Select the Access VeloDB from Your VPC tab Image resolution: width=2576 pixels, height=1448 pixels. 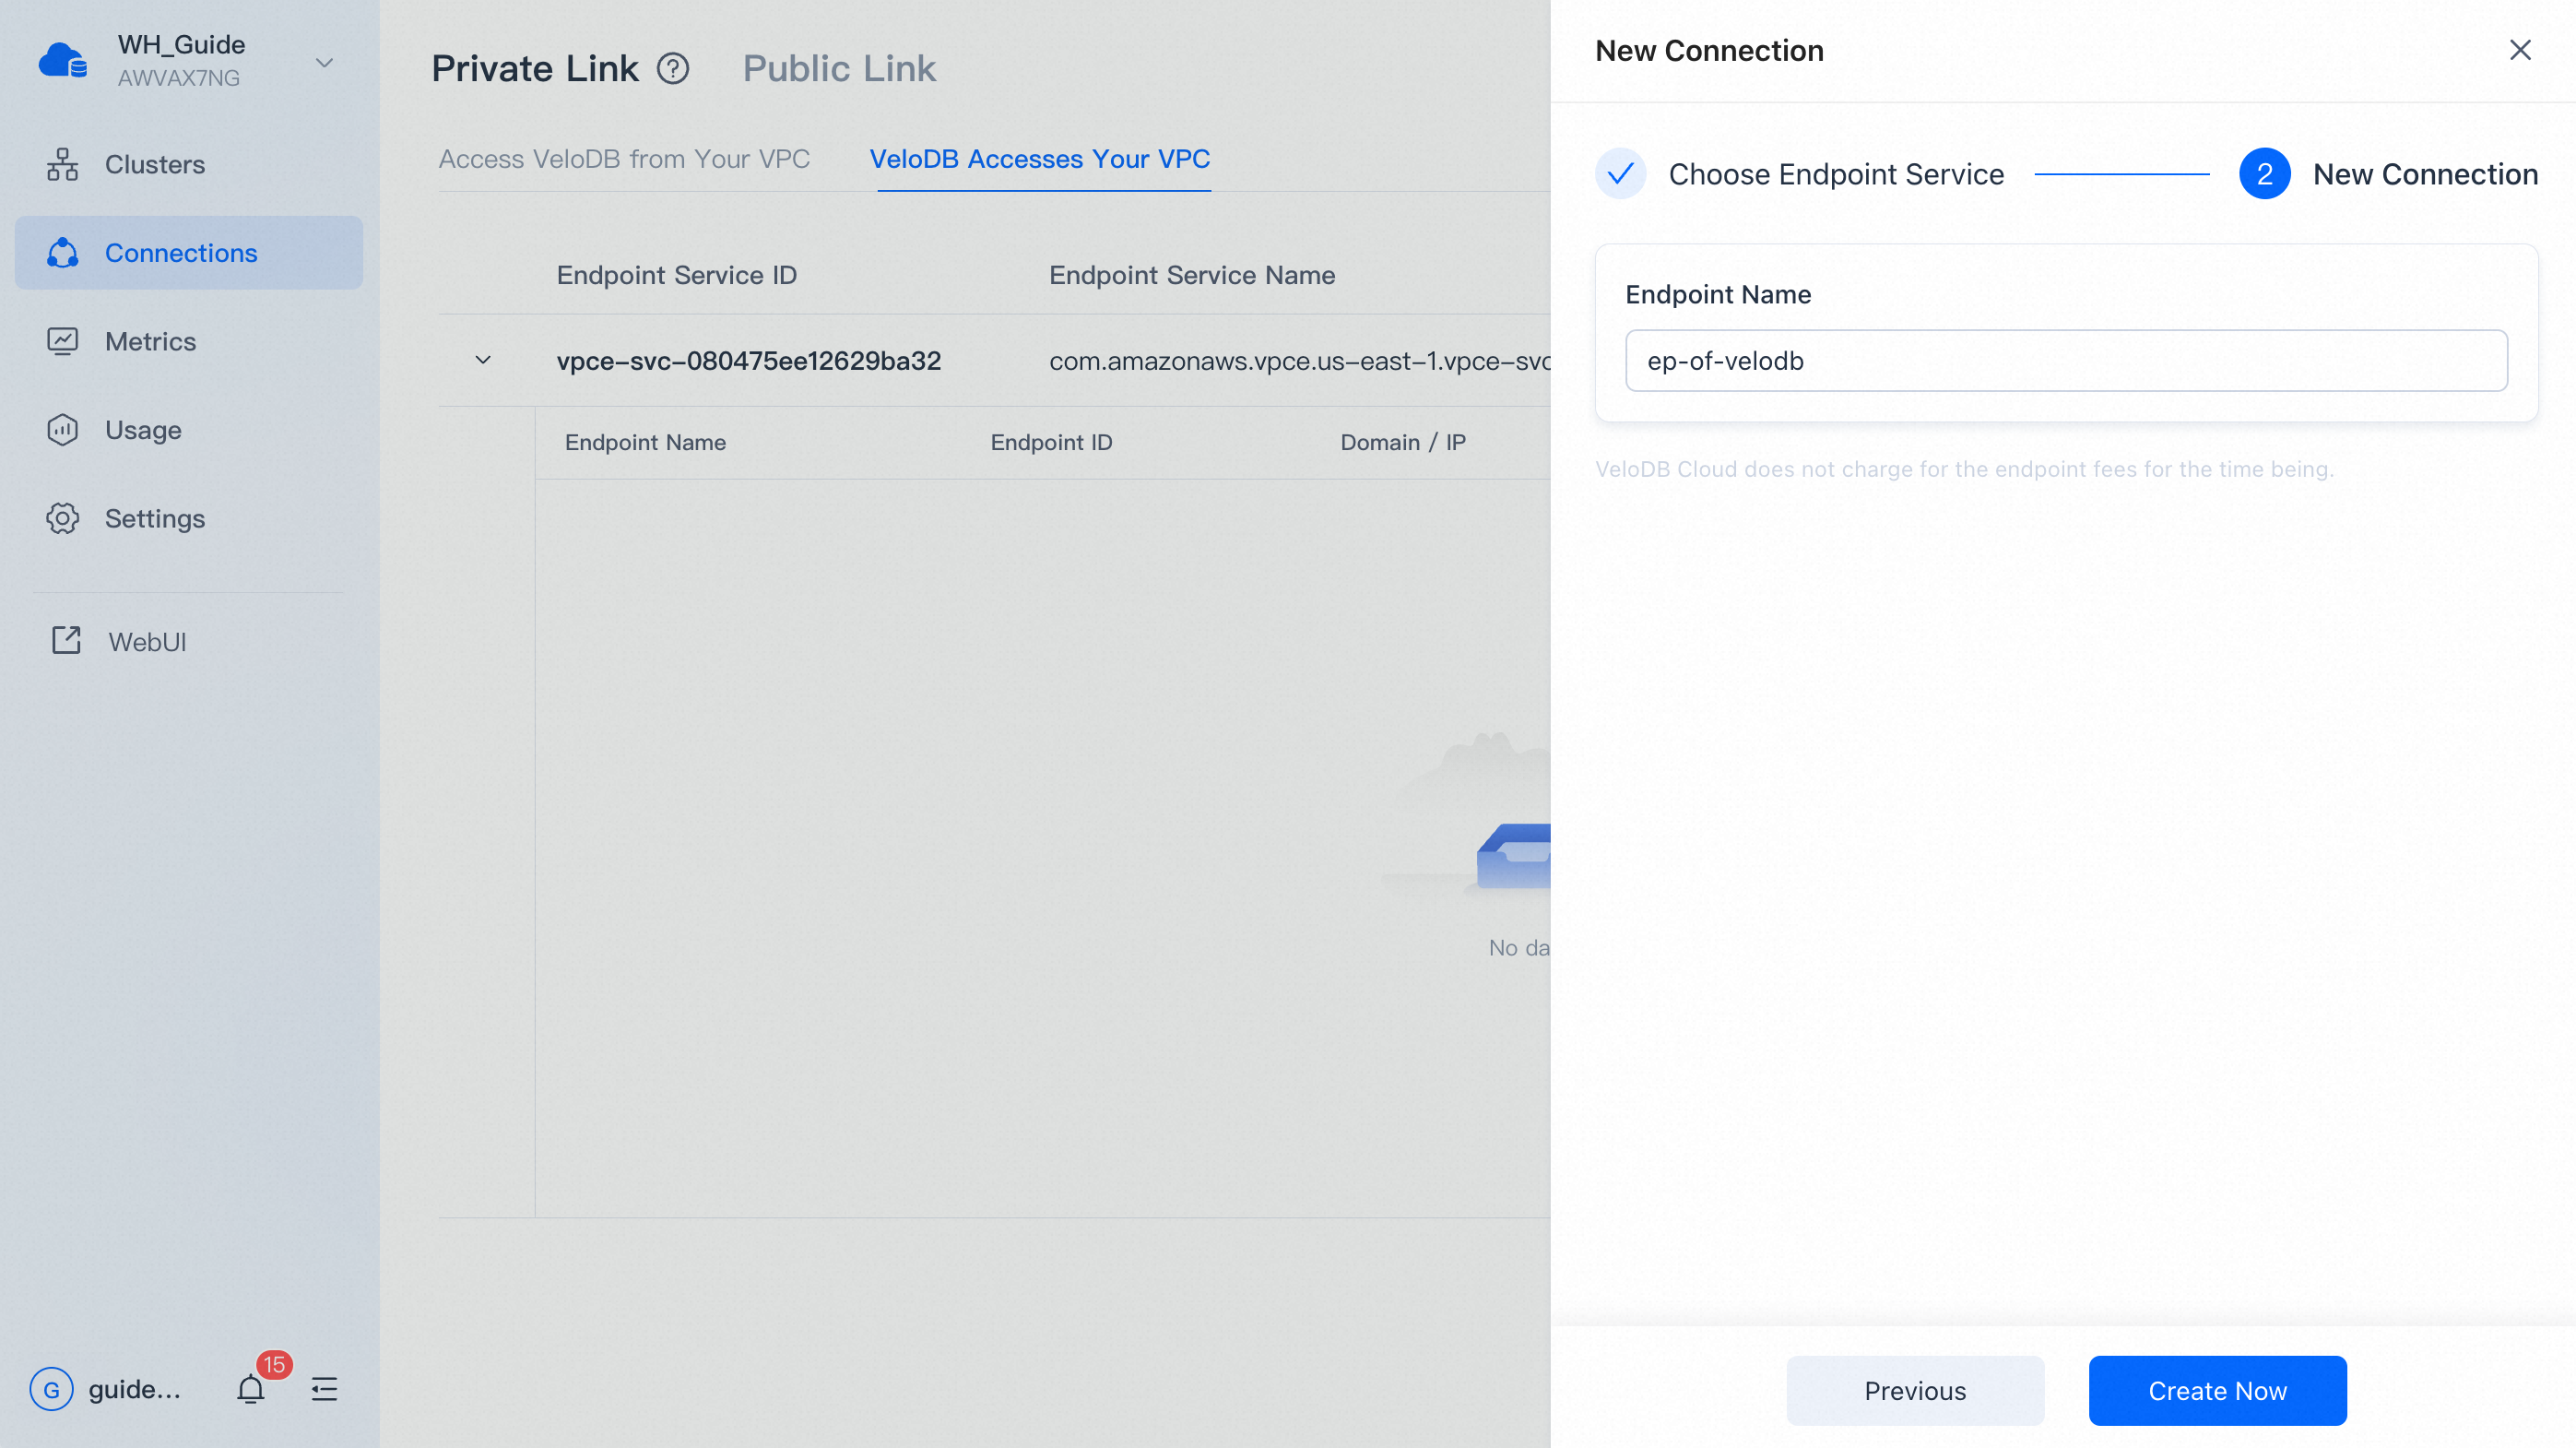(x=624, y=159)
